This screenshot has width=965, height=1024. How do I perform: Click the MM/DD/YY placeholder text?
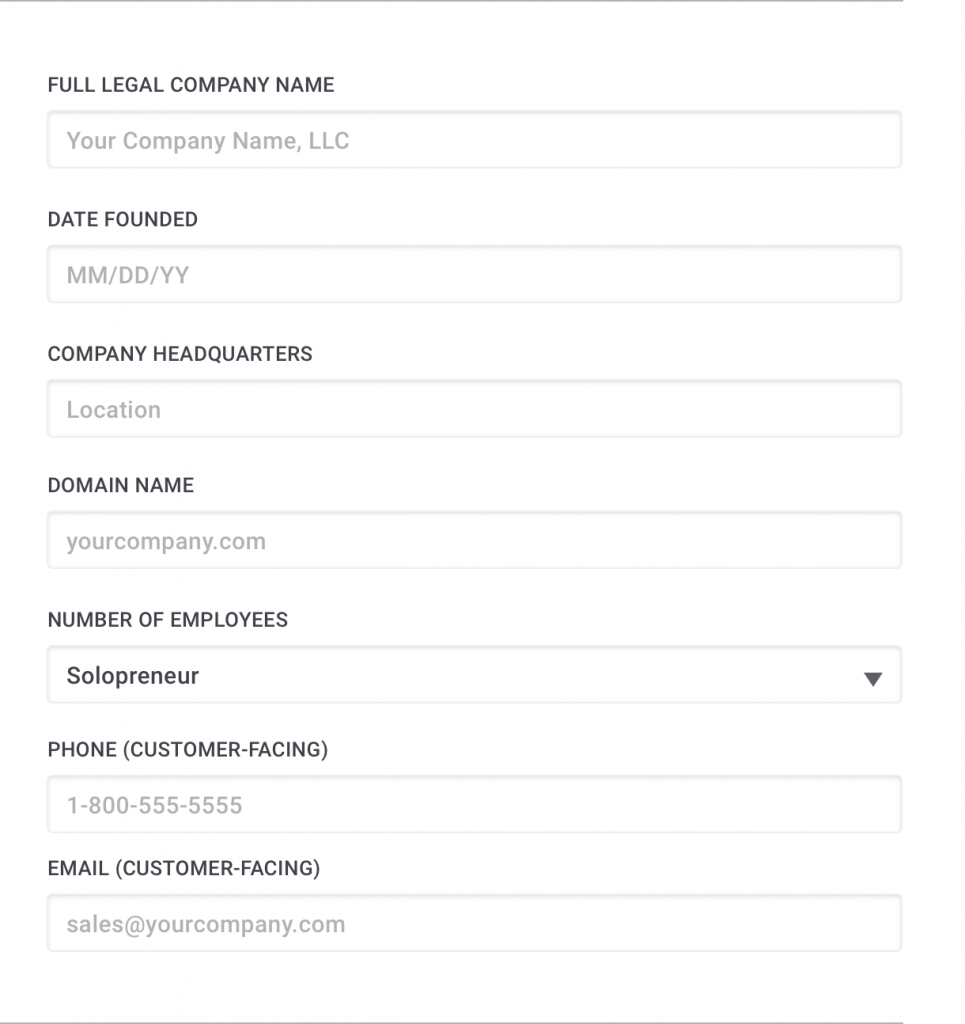(128, 276)
